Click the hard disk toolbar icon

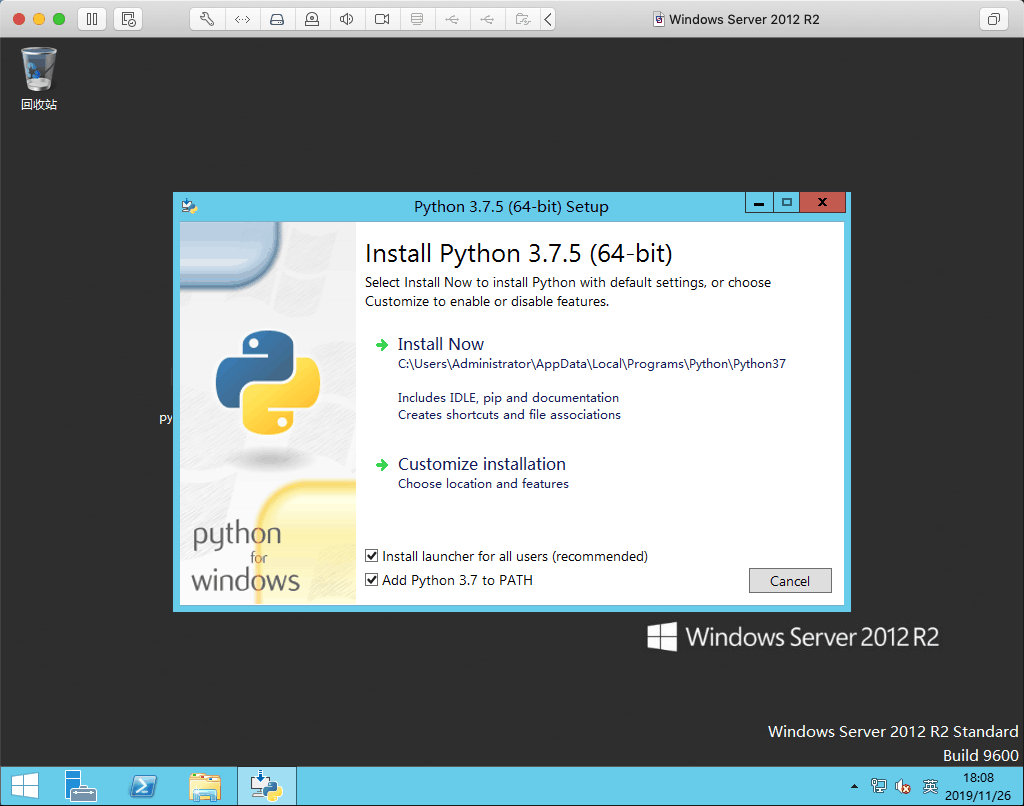click(277, 19)
